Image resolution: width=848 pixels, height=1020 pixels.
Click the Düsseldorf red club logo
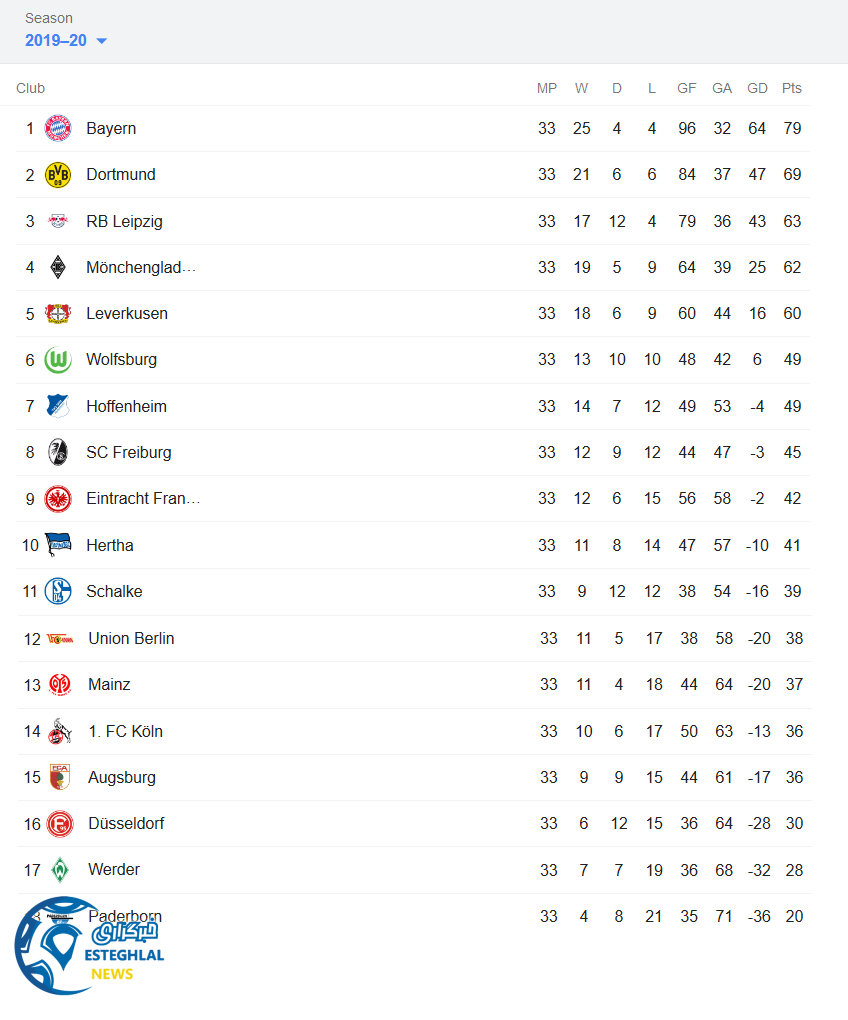coord(60,824)
